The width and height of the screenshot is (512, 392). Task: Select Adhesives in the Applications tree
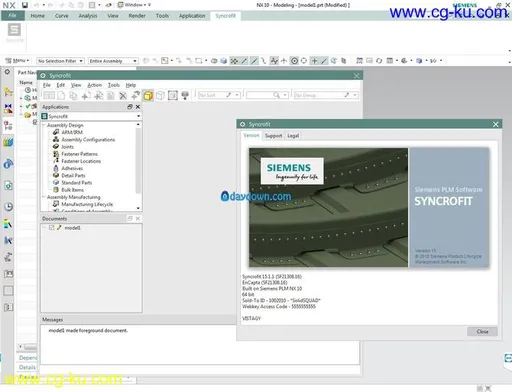[72, 168]
